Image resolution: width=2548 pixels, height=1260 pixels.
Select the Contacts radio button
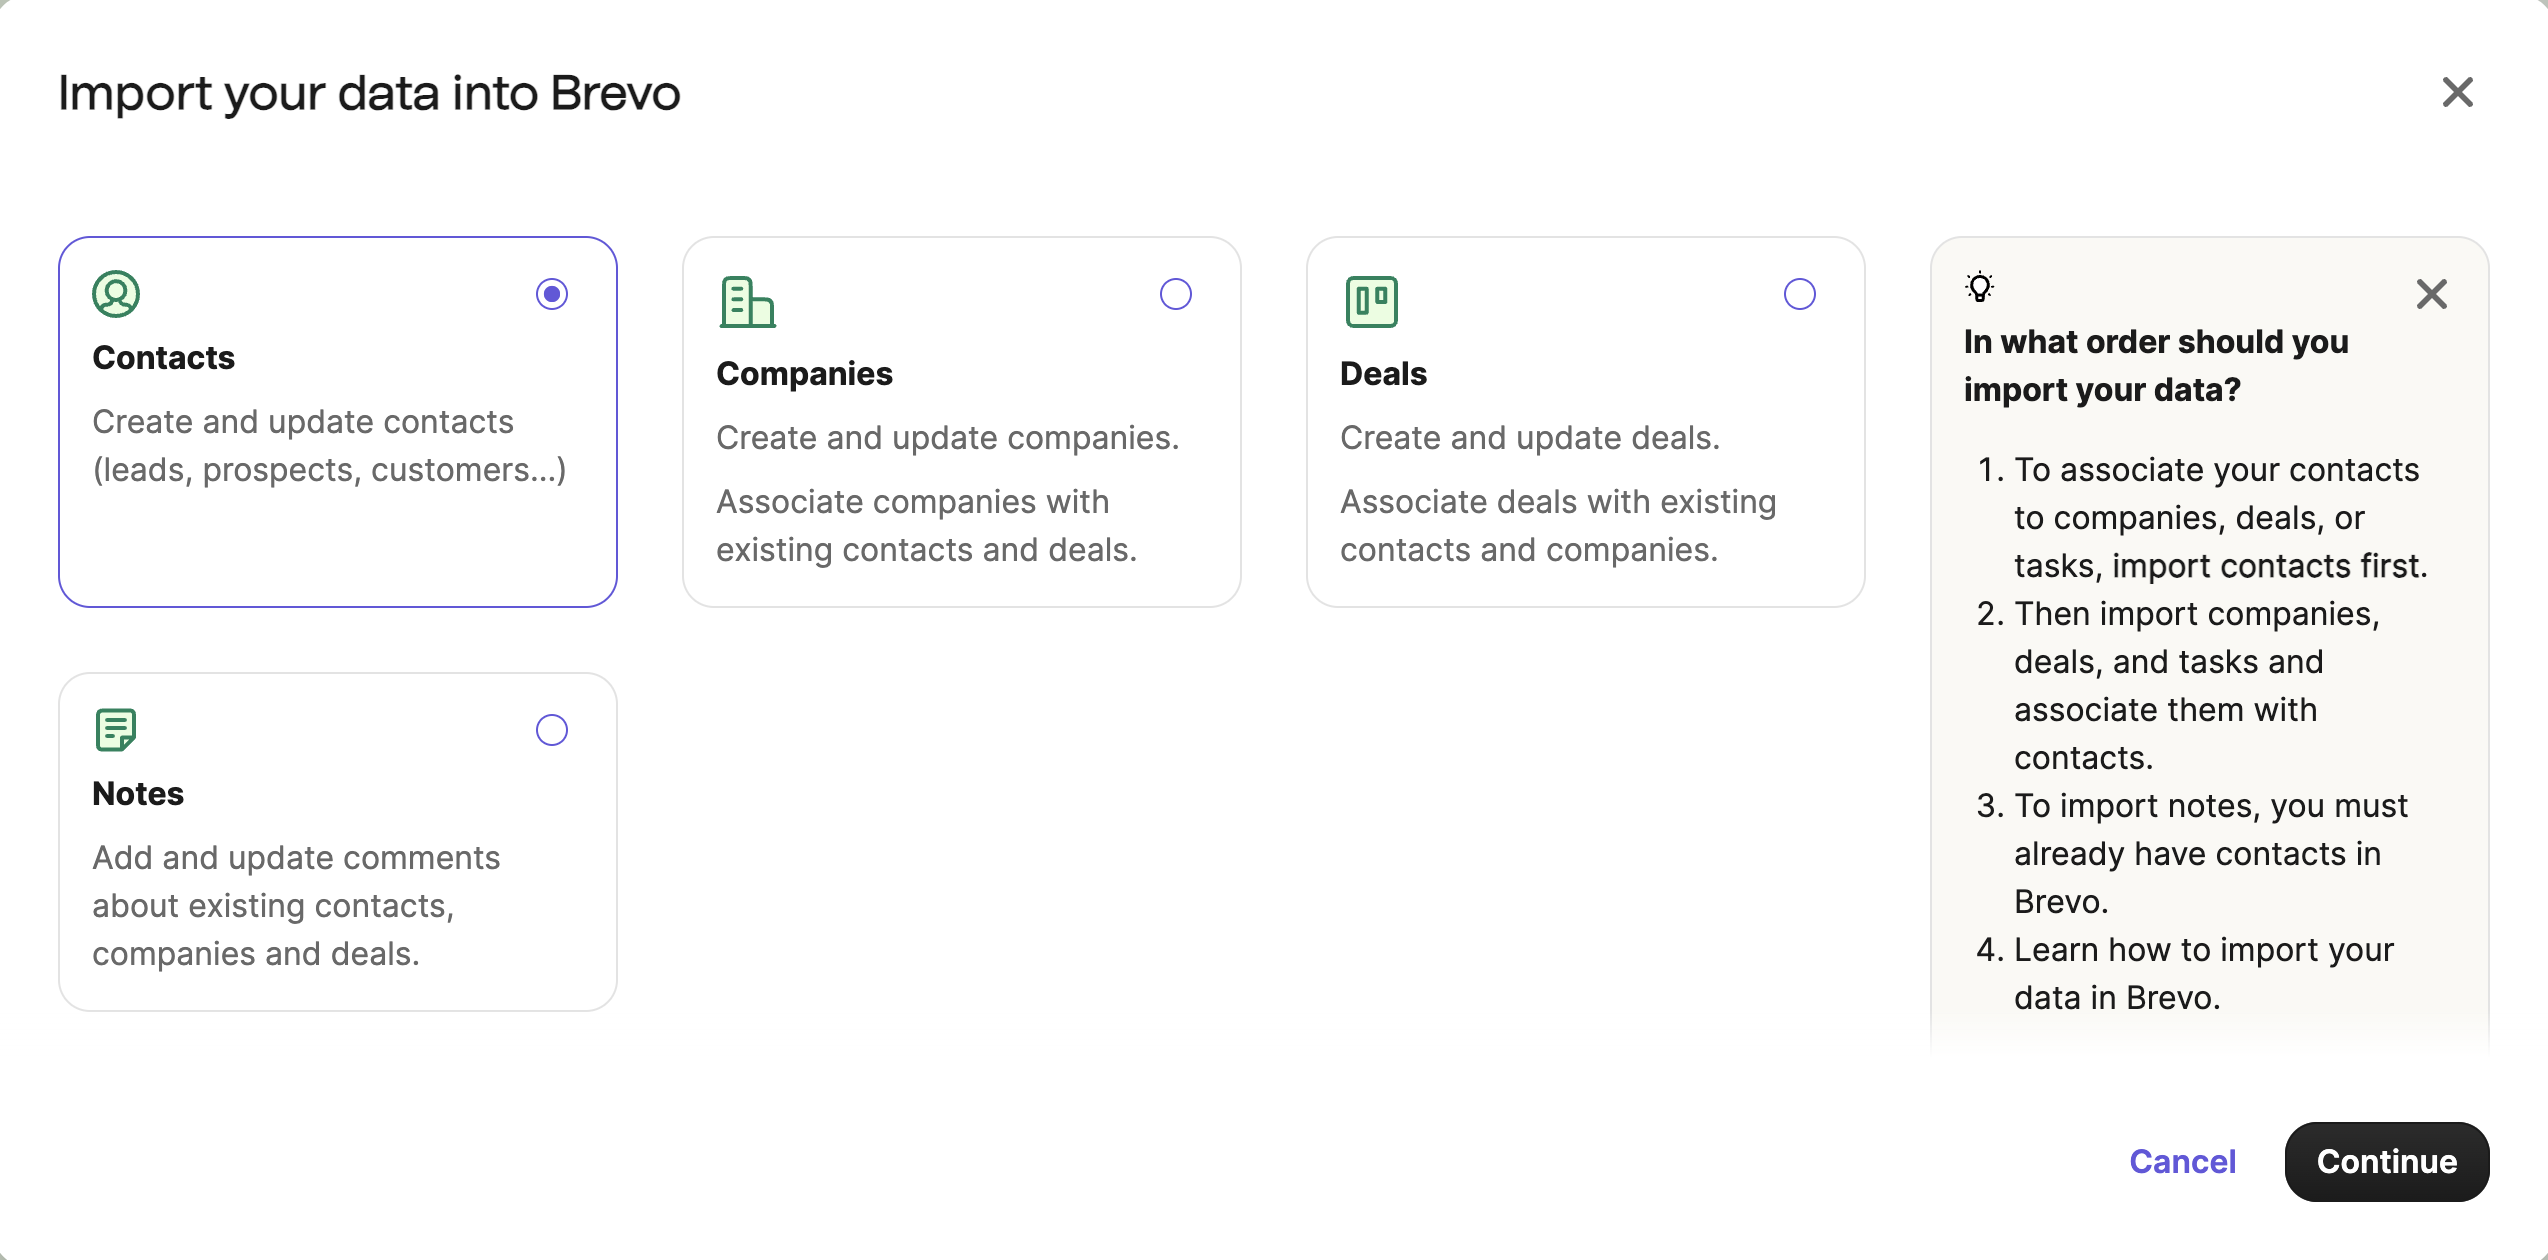coord(552,294)
